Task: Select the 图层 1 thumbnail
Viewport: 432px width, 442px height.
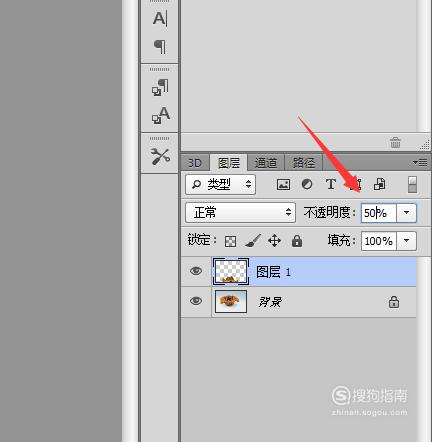Action: click(231, 271)
